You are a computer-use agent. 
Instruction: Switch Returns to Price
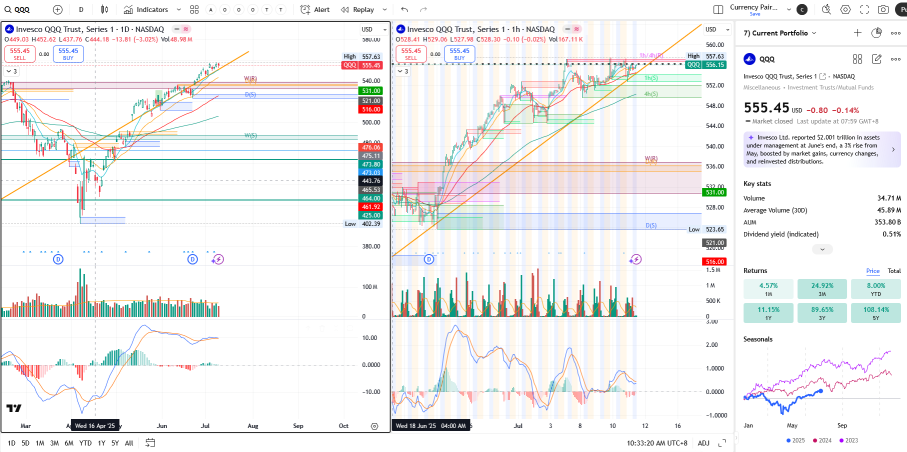click(873, 271)
